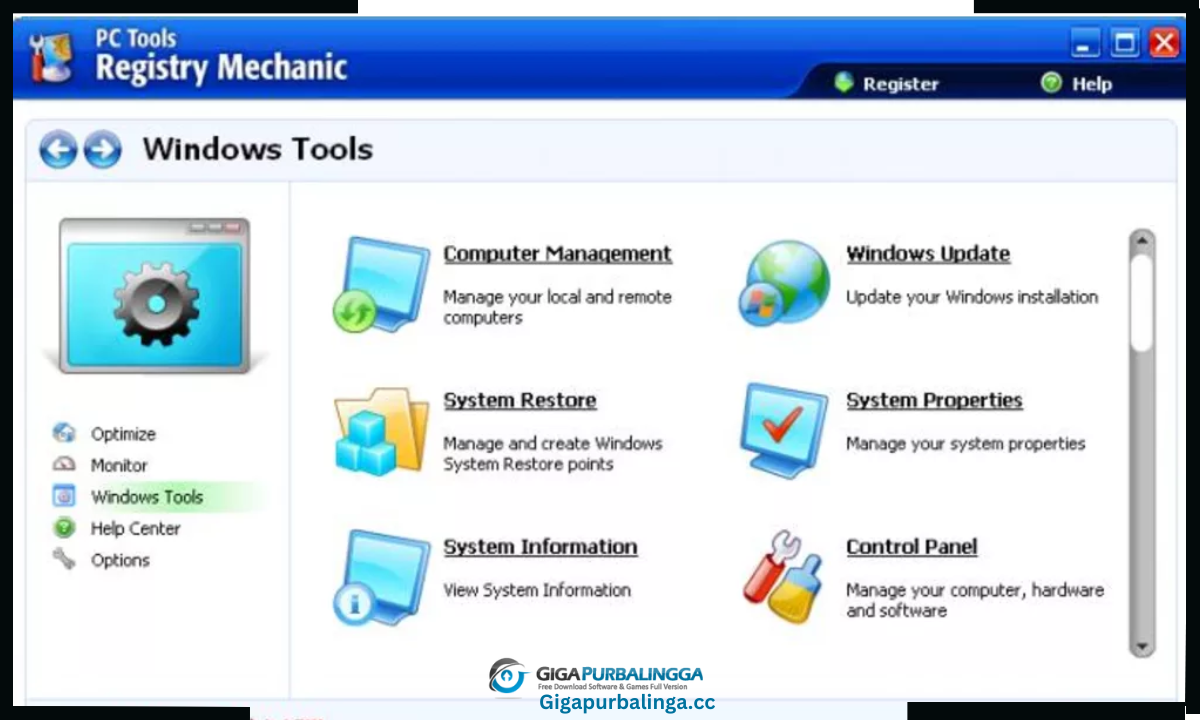Click the PC Tools Registry Mechanic logo icon

point(52,56)
